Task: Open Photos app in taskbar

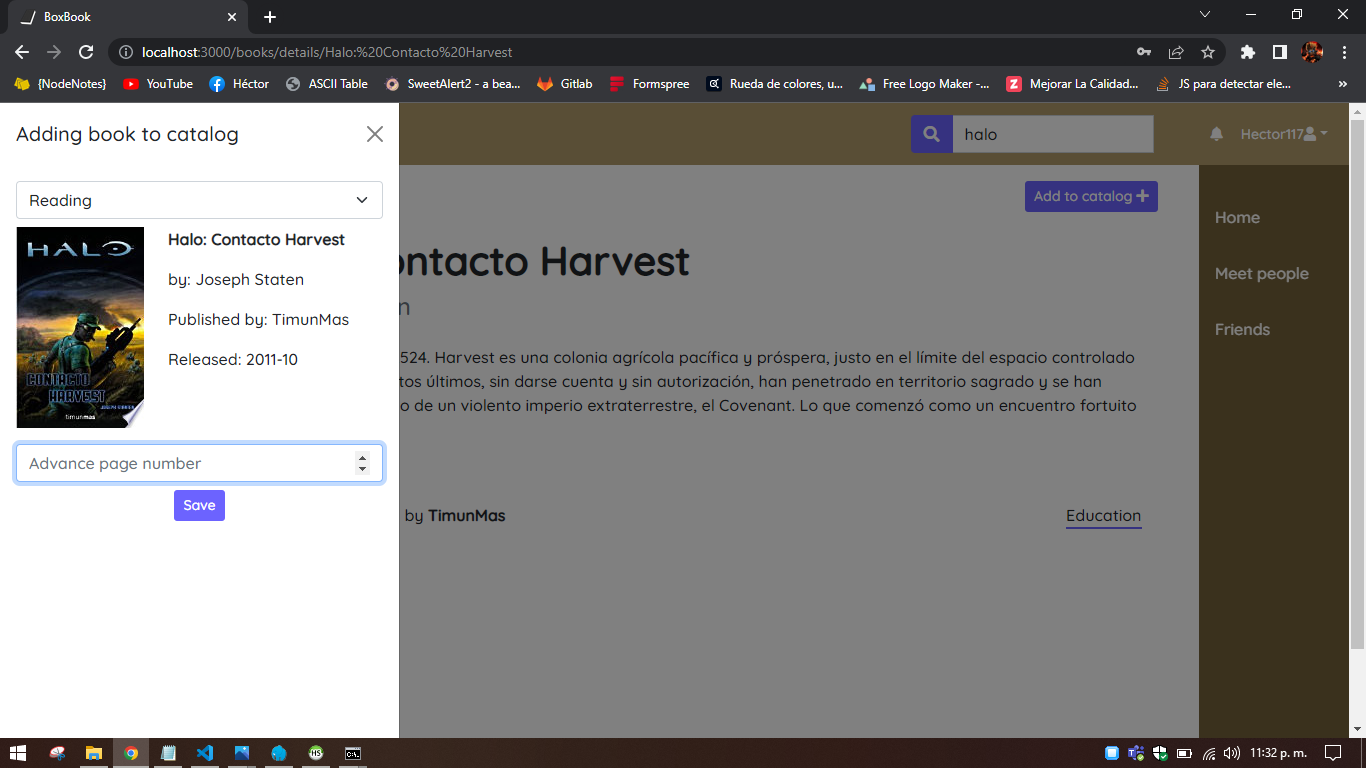Action: pyautogui.click(x=242, y=753)
